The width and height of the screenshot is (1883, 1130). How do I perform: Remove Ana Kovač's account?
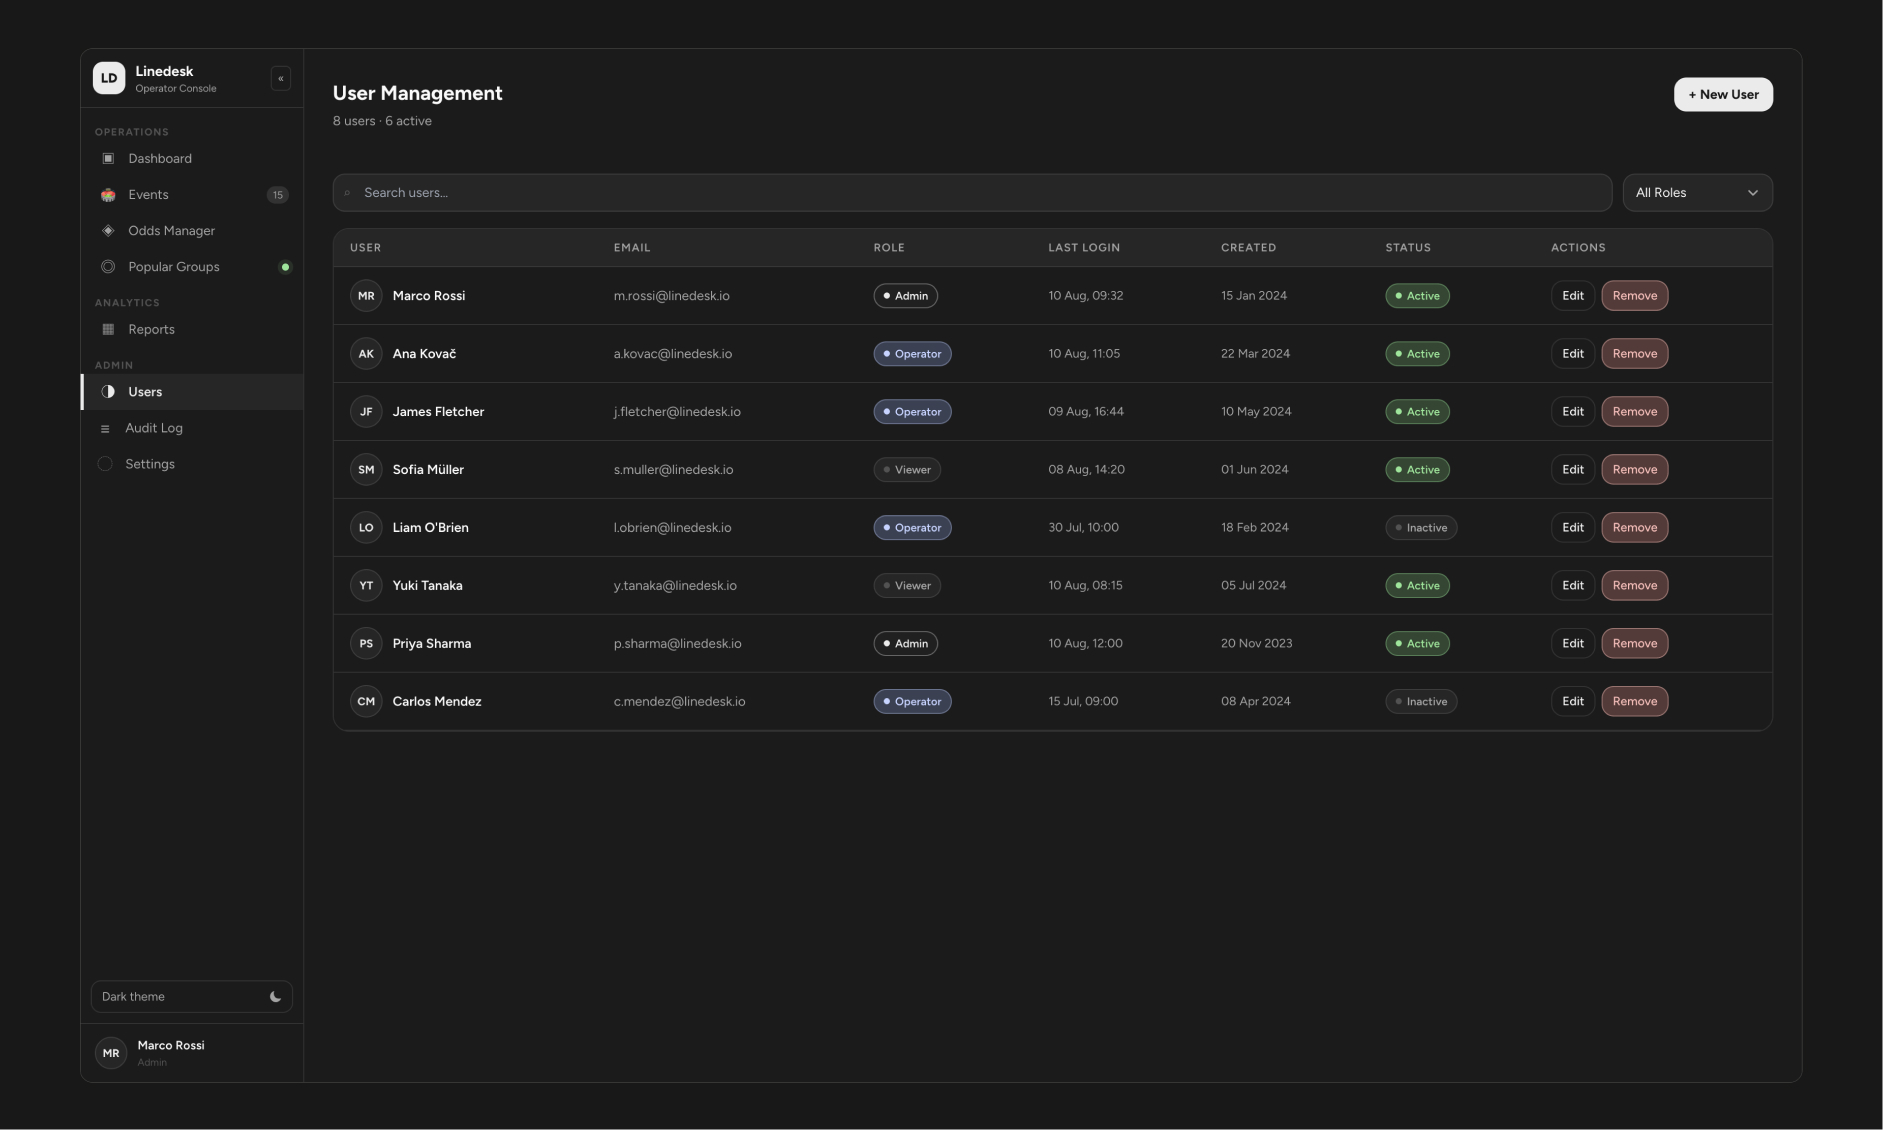1635,354
